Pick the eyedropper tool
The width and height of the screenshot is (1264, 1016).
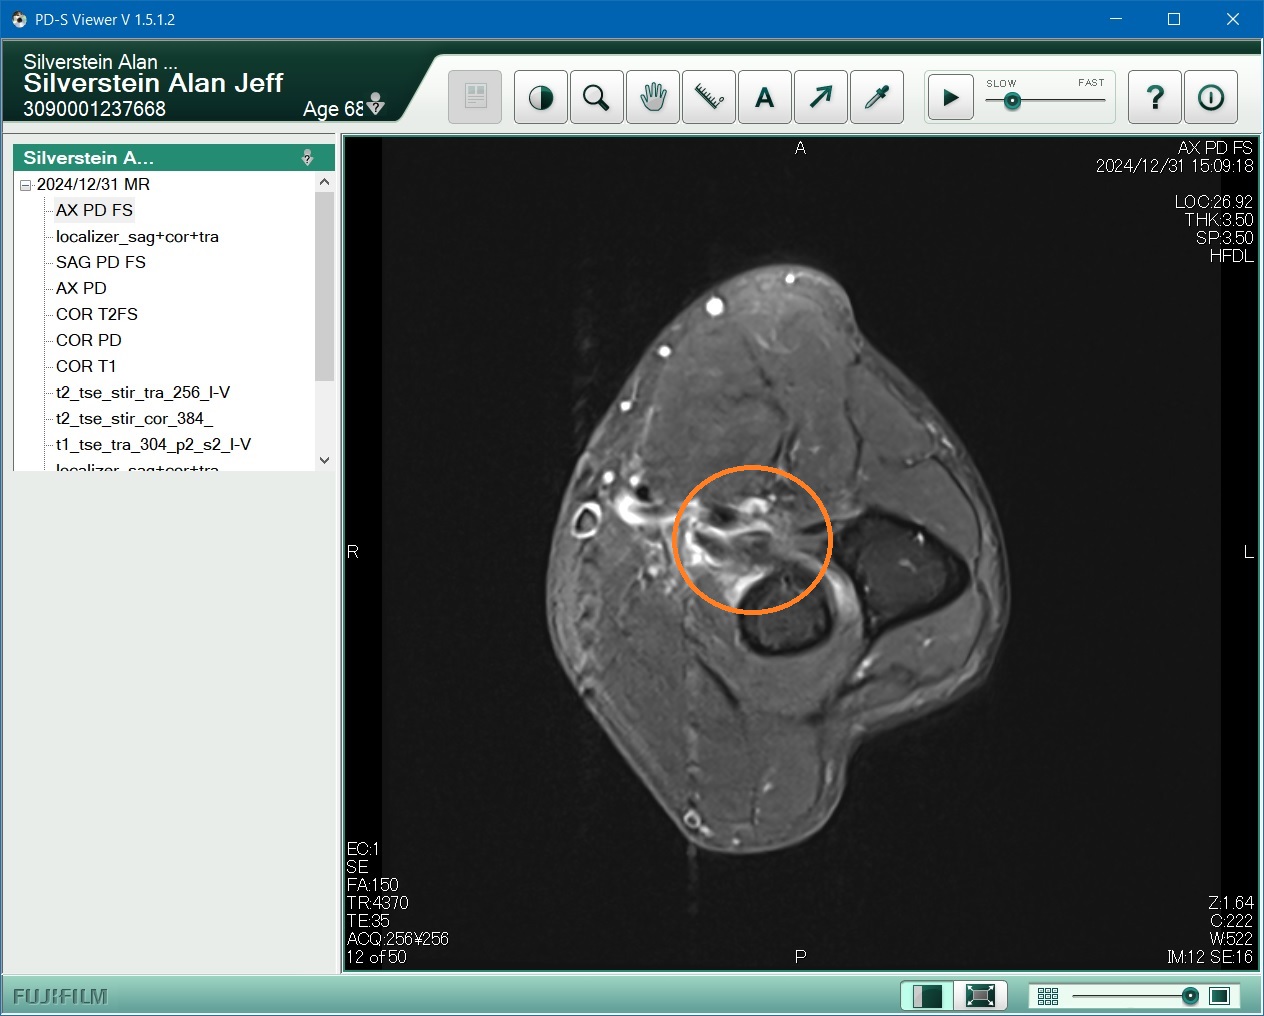pyautogui.click(x=877, y=97)
